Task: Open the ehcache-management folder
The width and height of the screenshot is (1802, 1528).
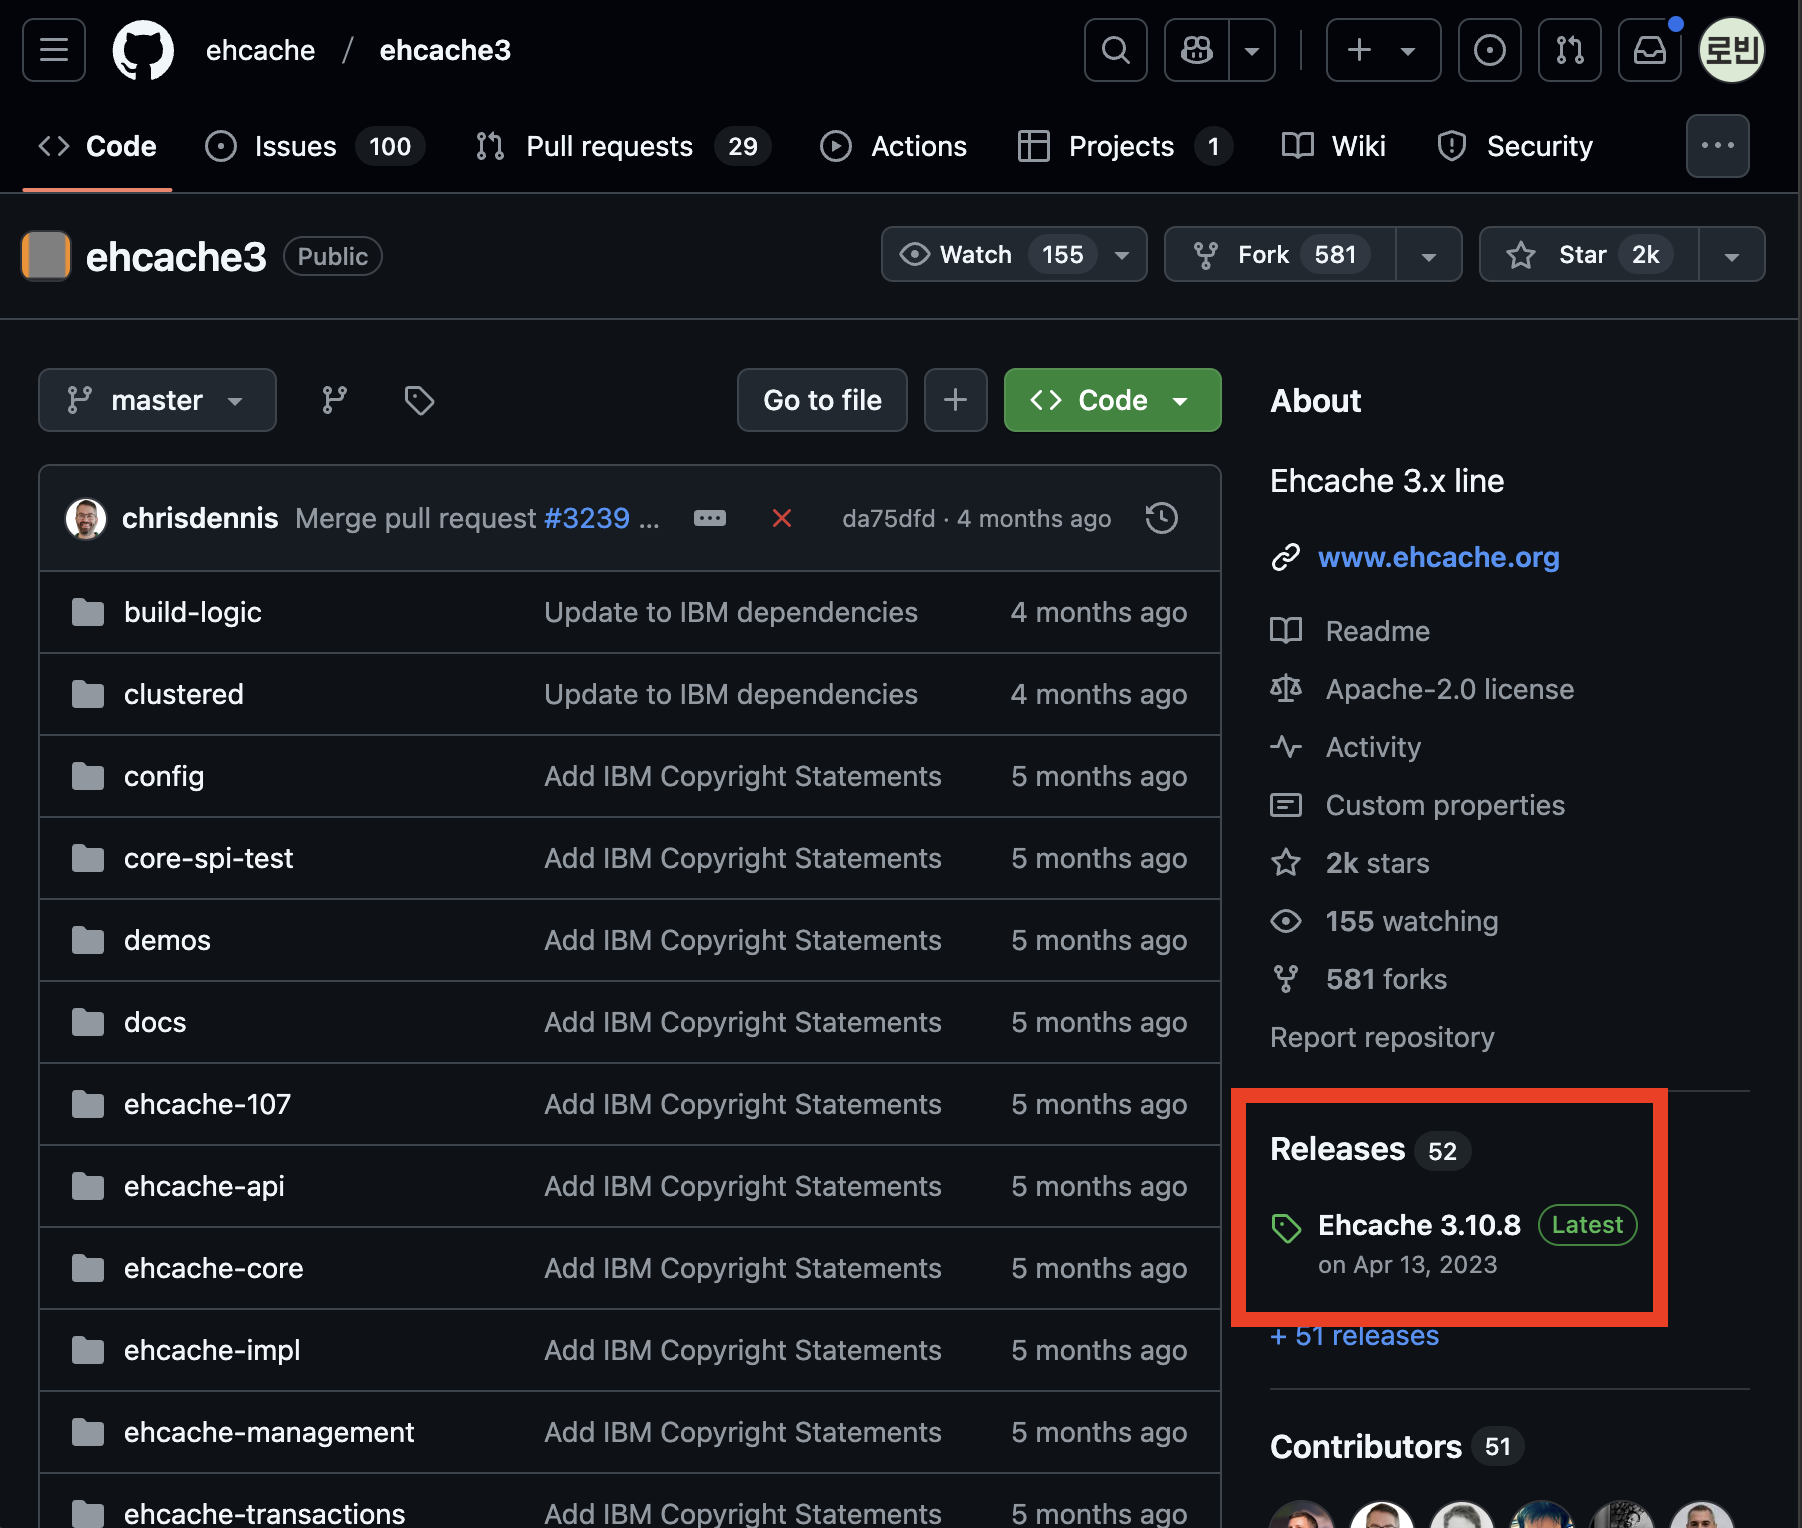Action: [269, 1432]
